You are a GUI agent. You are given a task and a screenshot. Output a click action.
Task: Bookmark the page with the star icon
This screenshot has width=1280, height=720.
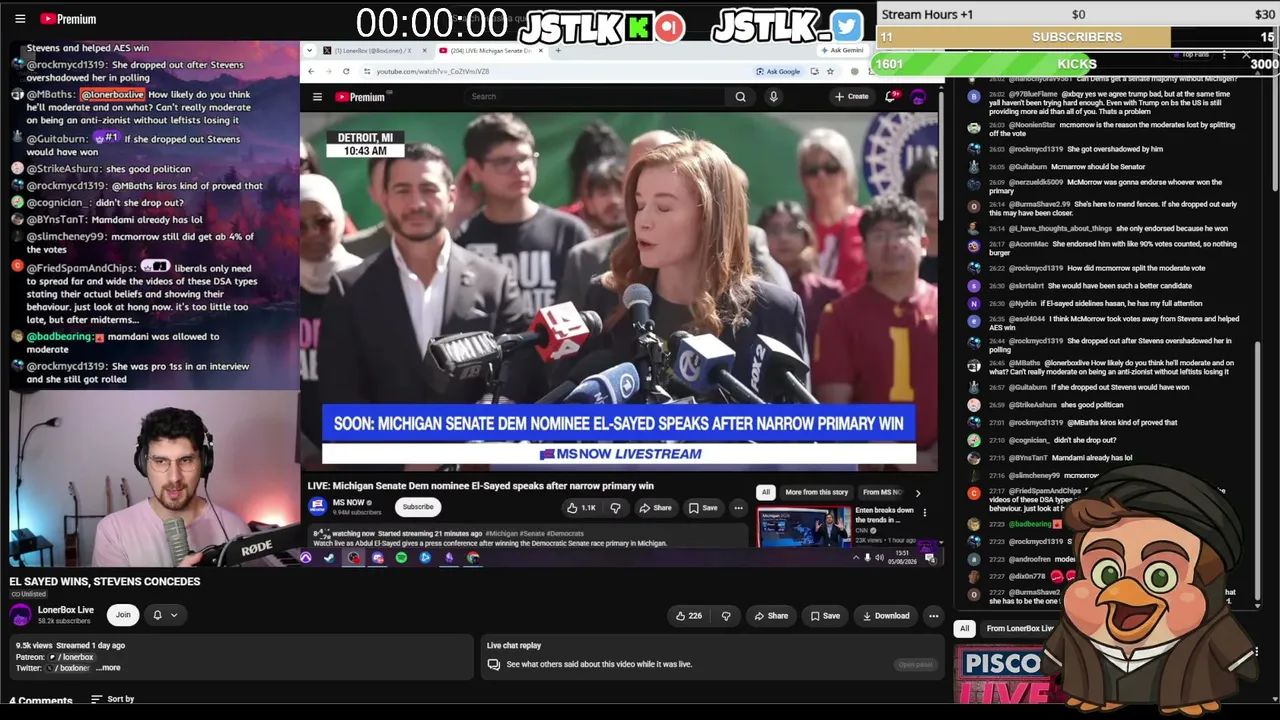(830, 71)
